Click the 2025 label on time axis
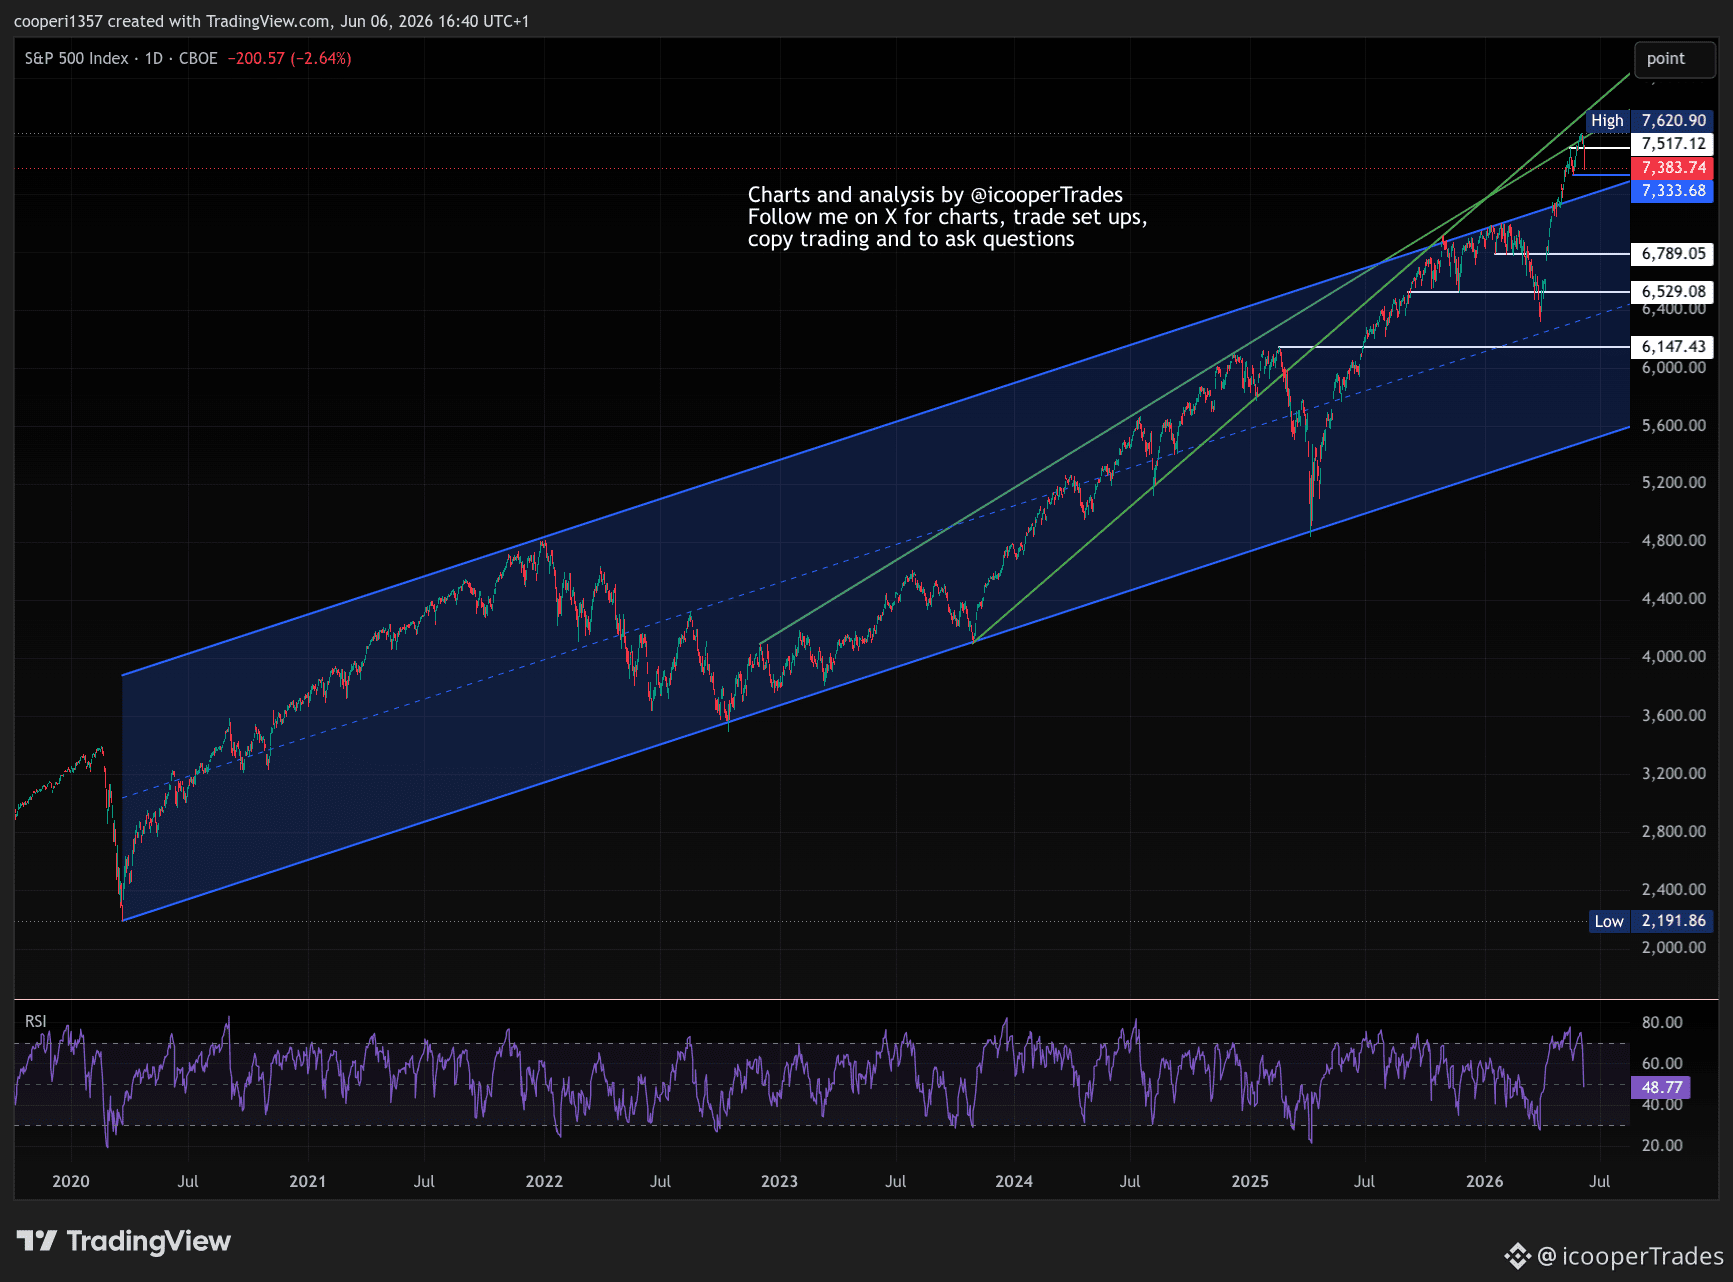 tap(1250, 1181)
